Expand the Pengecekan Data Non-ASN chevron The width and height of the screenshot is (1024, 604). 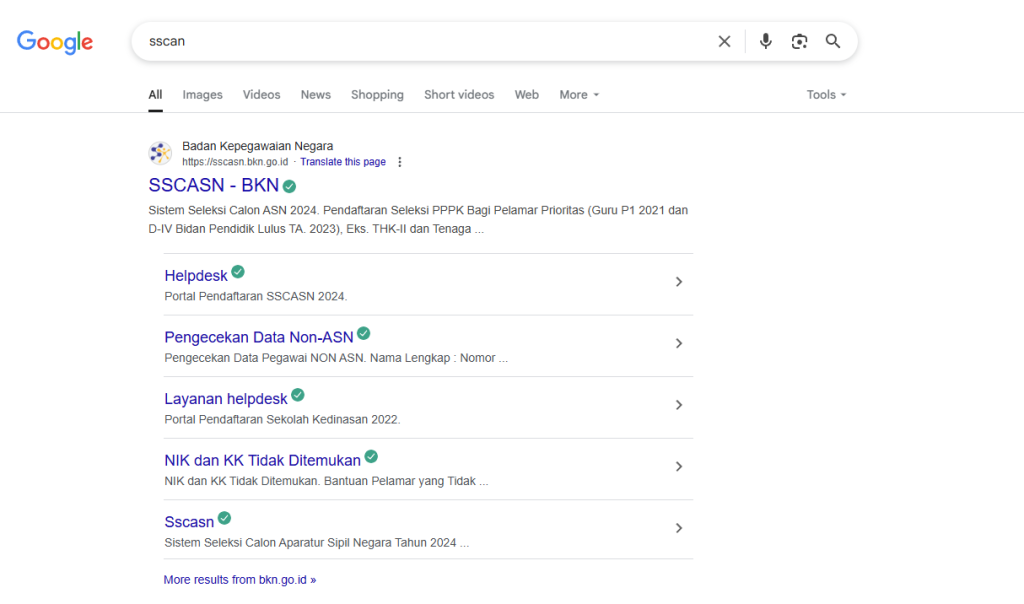(679, 343)
